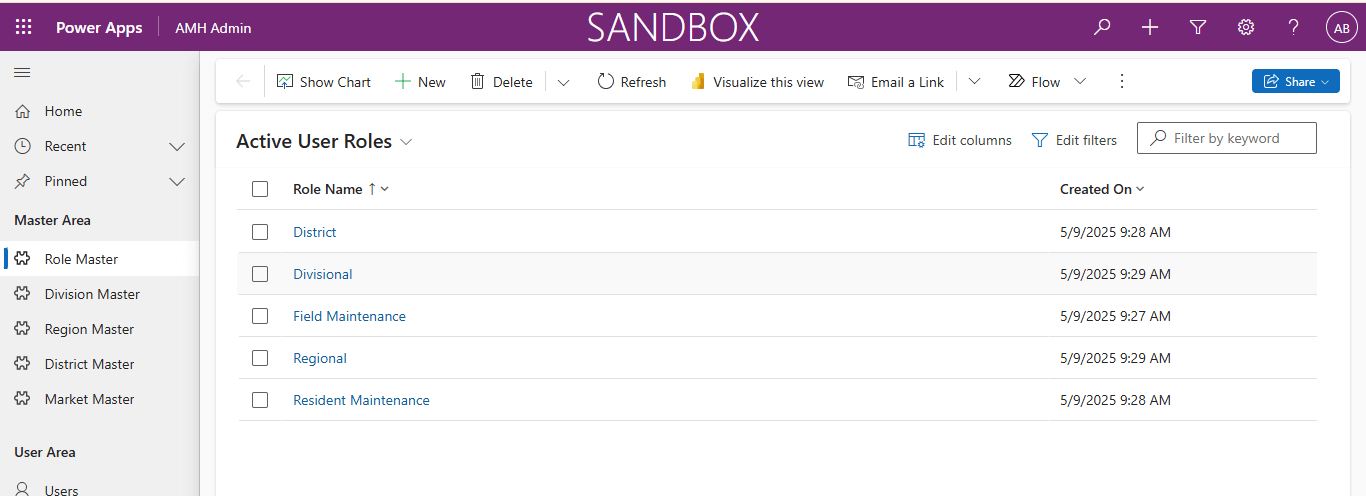This screenshot has width=1366, height=496.
Task: Click the search magnifier icon in header
Action: click(x=1102, y=27)
